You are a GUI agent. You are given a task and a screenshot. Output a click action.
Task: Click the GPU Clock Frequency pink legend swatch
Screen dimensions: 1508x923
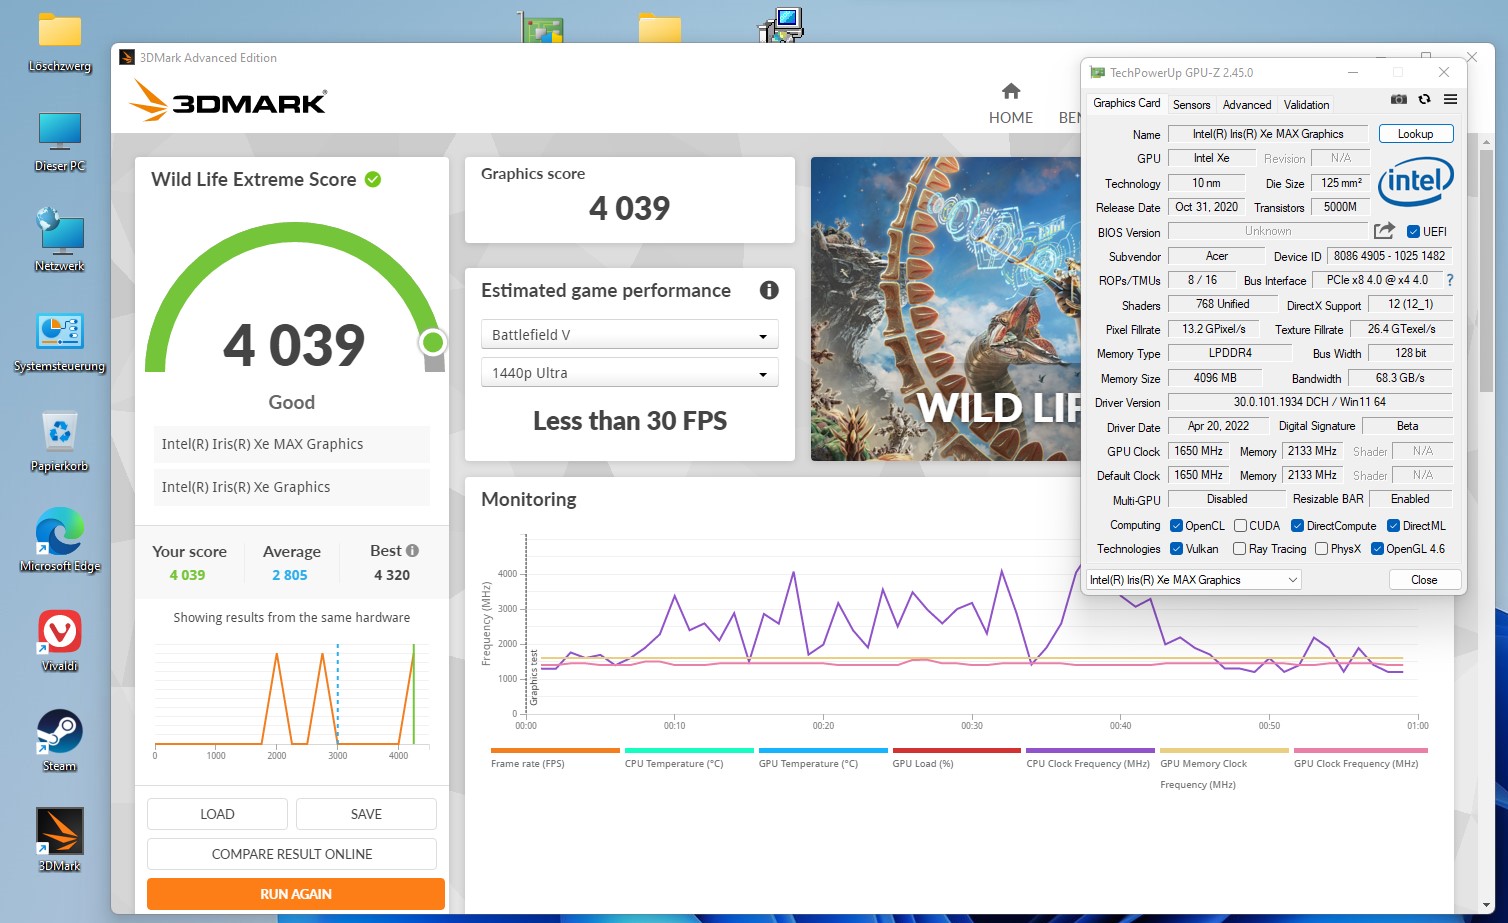pos(1361,750)
